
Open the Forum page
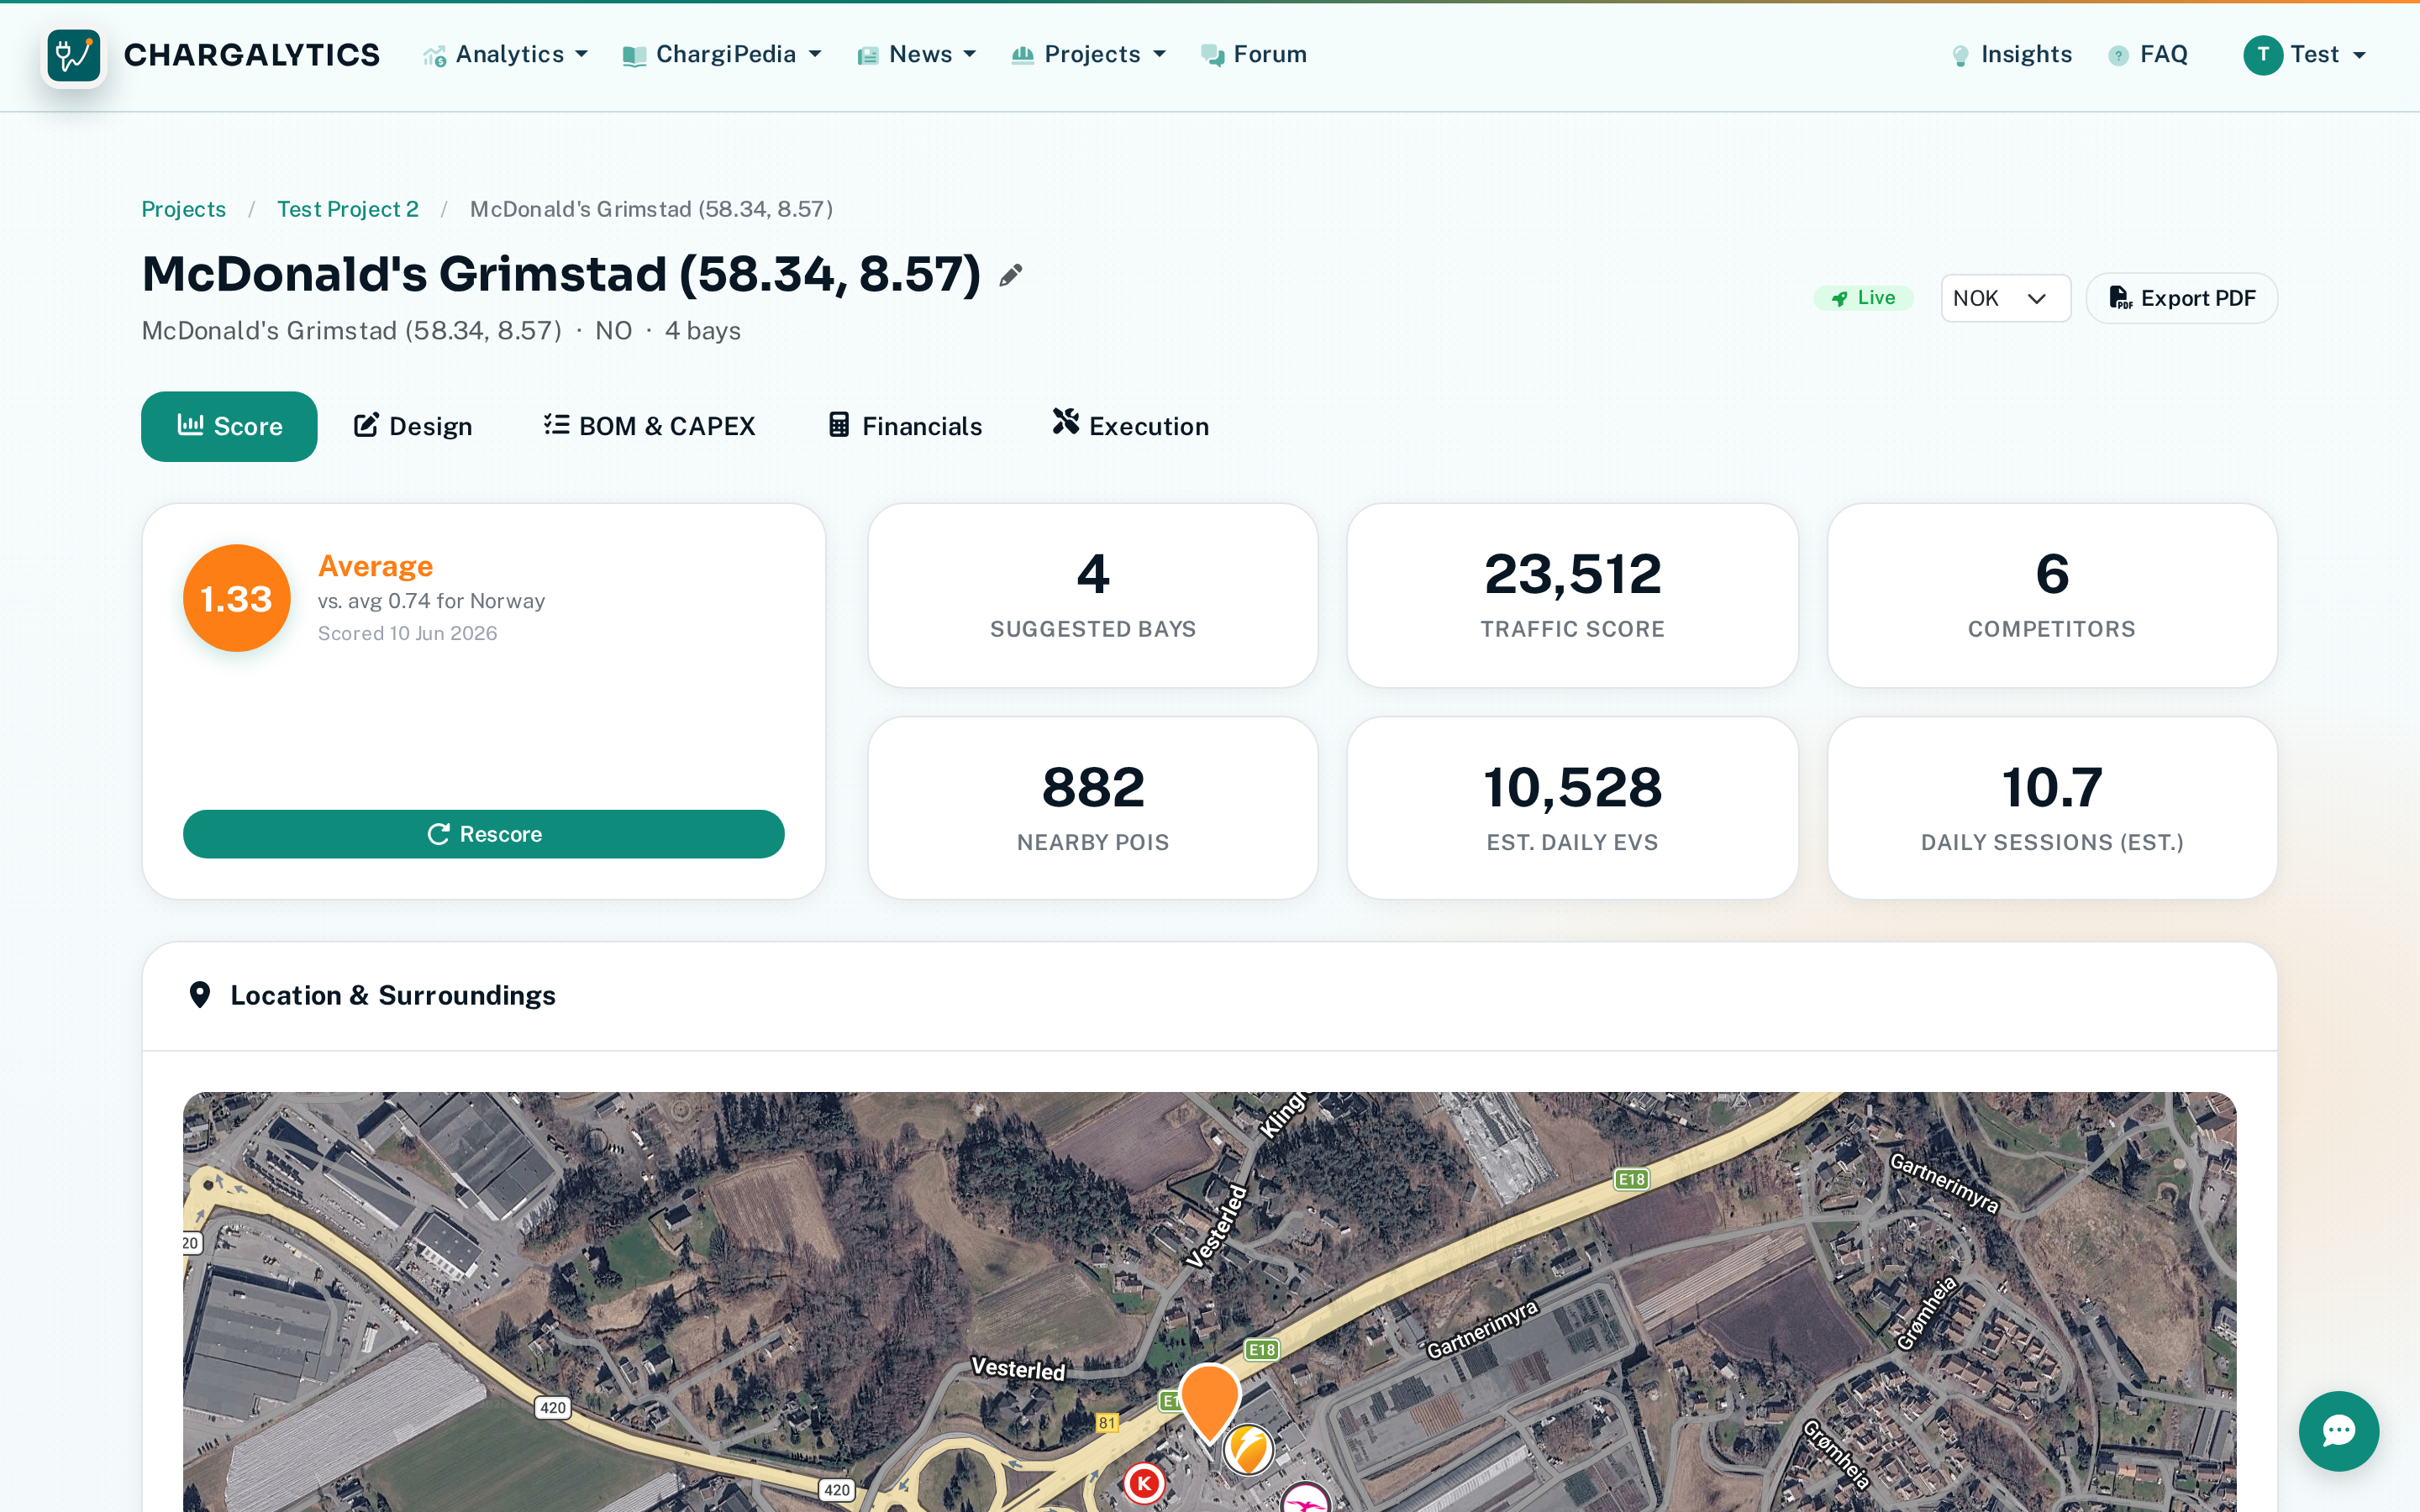click(1254, 55)
